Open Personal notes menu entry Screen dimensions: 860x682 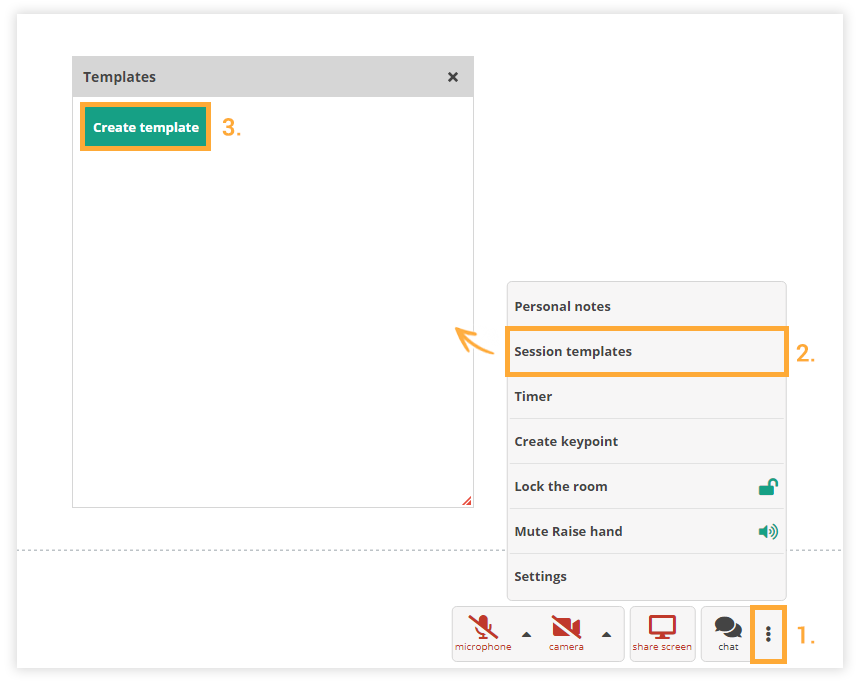point(647,306)
